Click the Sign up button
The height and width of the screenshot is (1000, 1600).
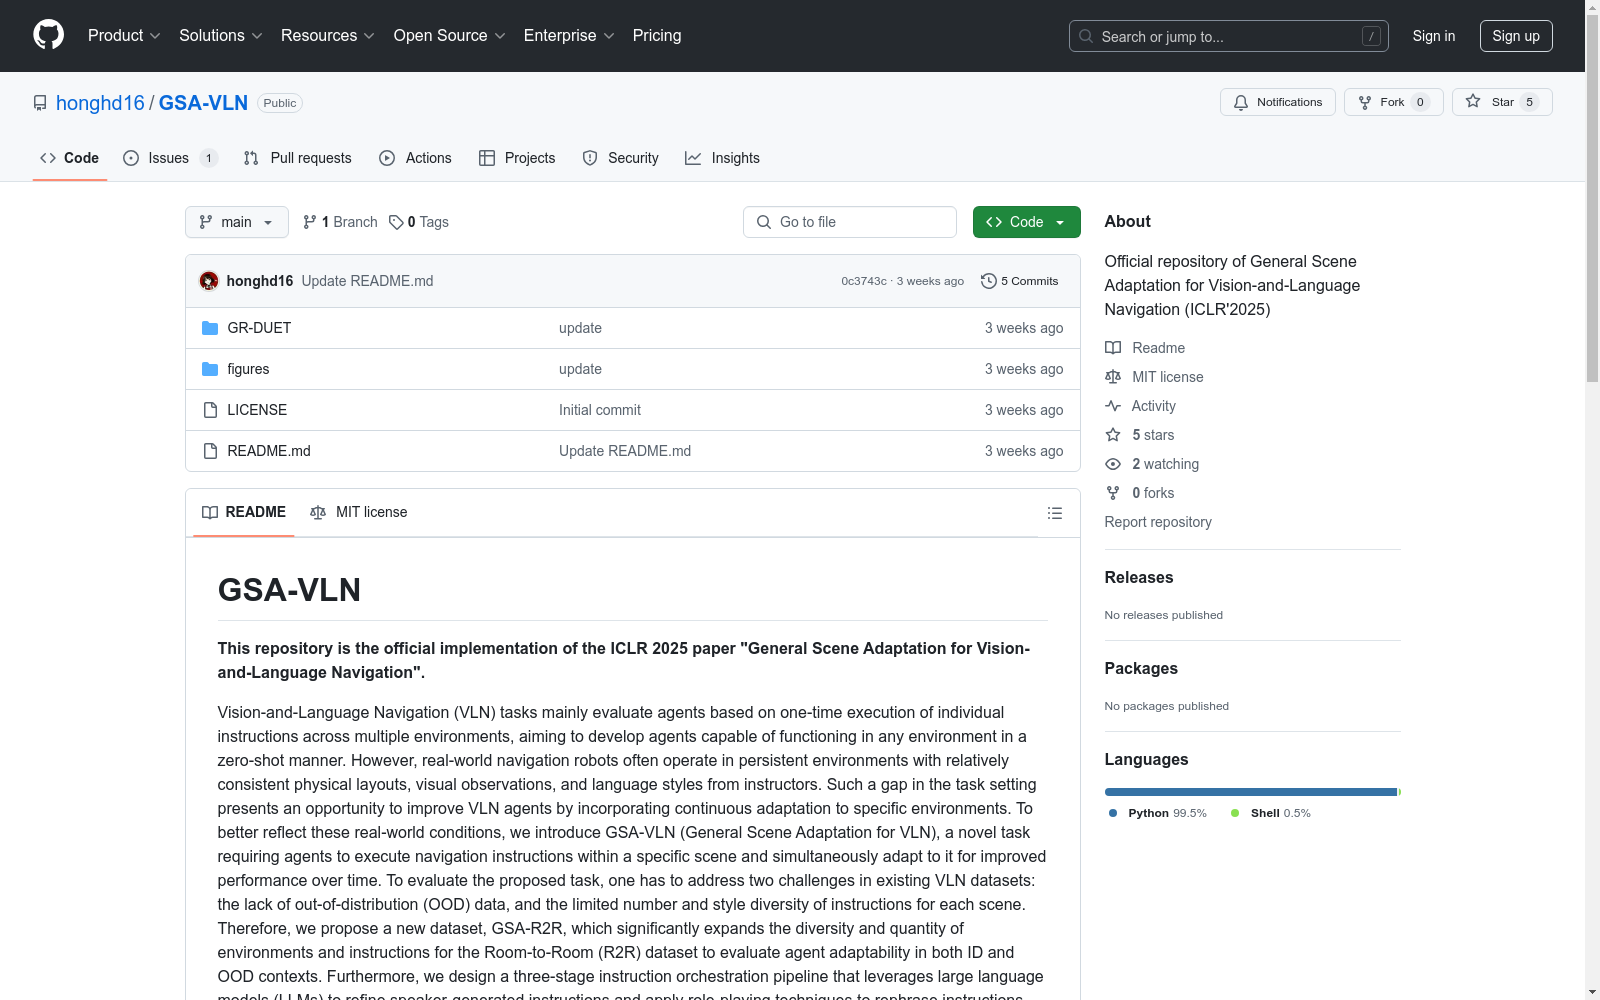click(x=1516, y=36)
